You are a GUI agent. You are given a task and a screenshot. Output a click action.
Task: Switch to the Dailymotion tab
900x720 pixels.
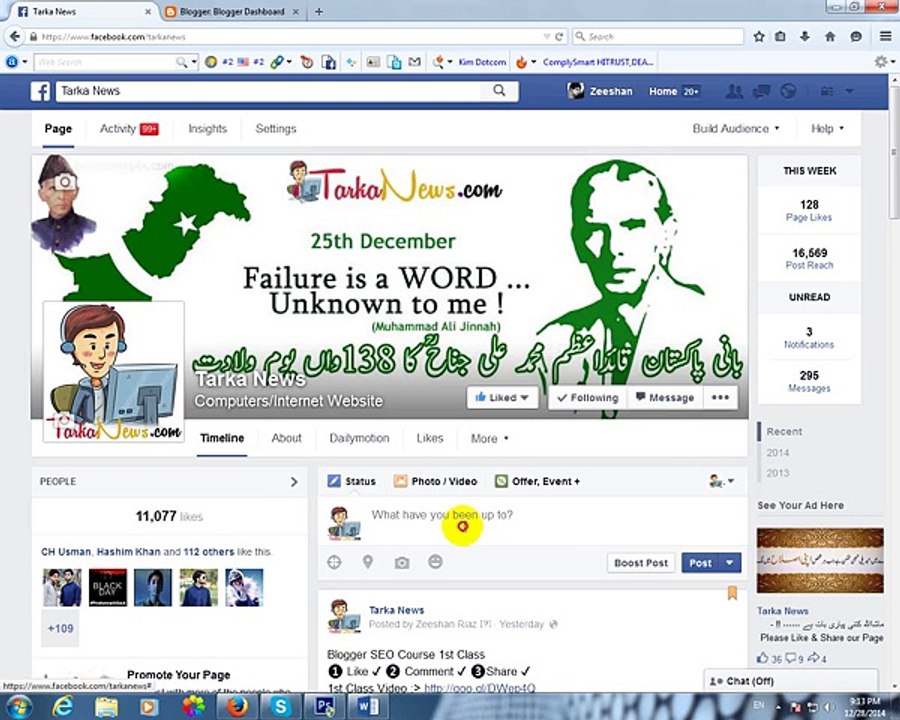click(x=359, y=438)
